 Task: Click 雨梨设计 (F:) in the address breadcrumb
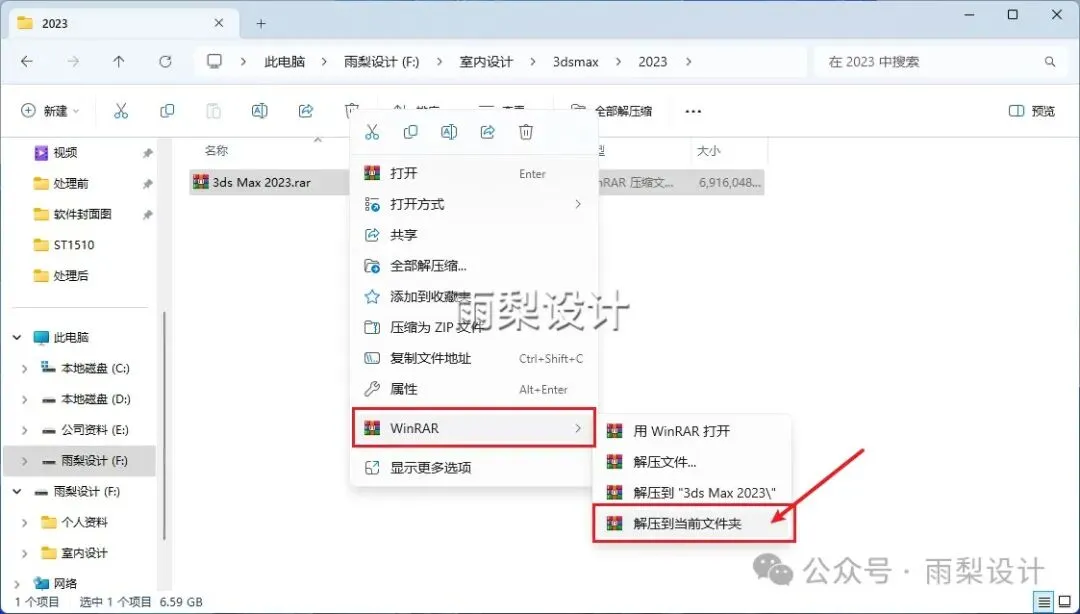point(382,61)
